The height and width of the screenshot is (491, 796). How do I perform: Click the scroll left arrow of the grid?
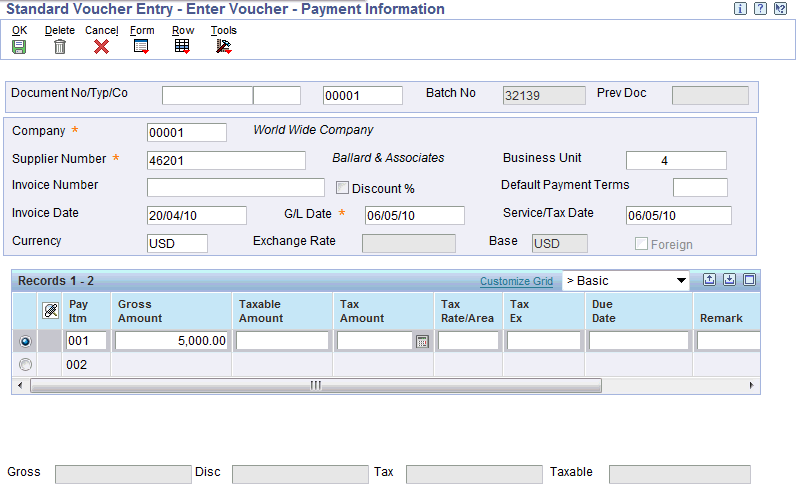(20, 385)
